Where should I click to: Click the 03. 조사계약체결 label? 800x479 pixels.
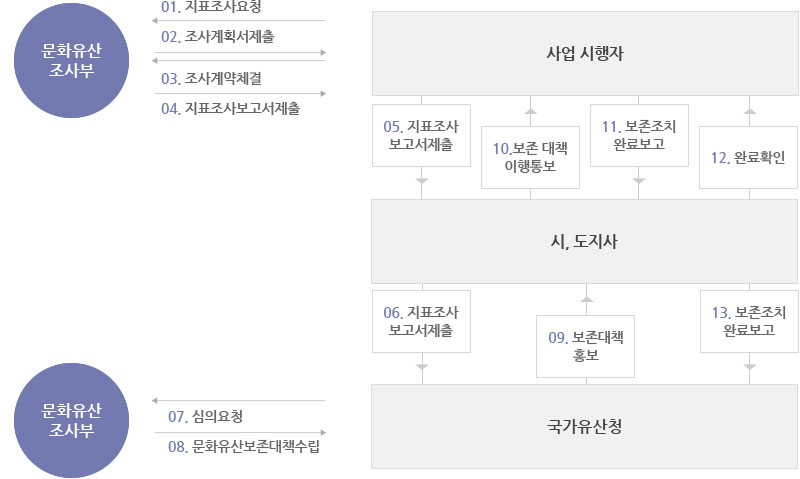(x=211, y=79)
